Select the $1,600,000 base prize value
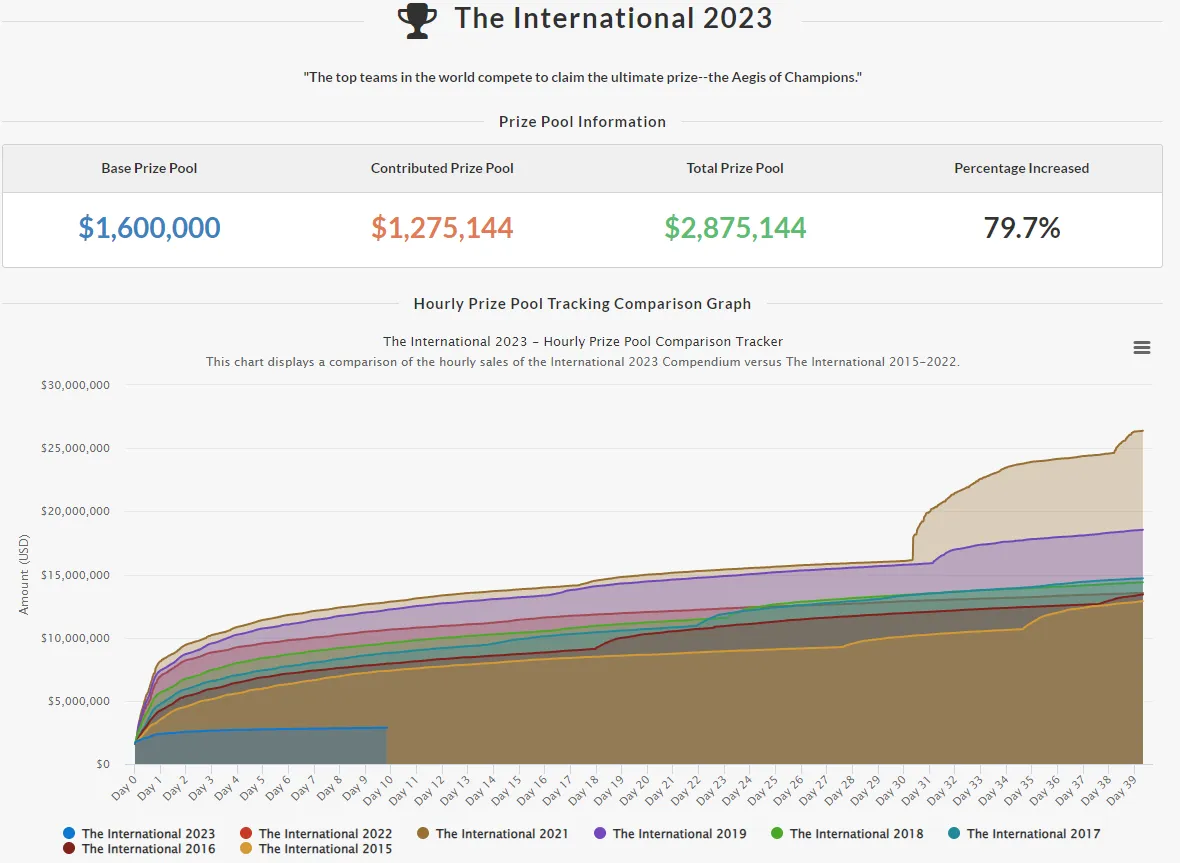Viewport: 1180px width, 863px height. pos(149,228)
